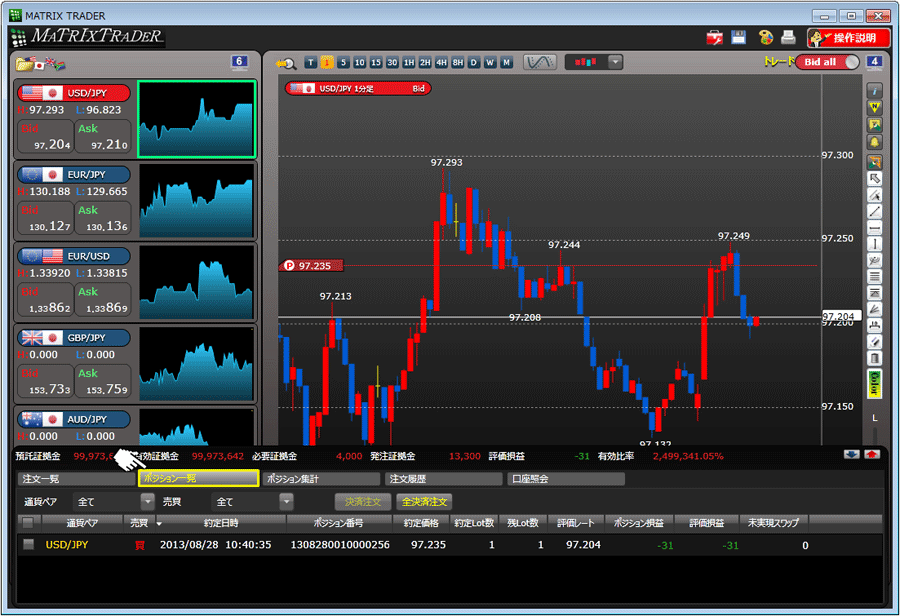
Task: Click the USD/JPY Ask price 97.210
Action: click(x=103, y=137)
